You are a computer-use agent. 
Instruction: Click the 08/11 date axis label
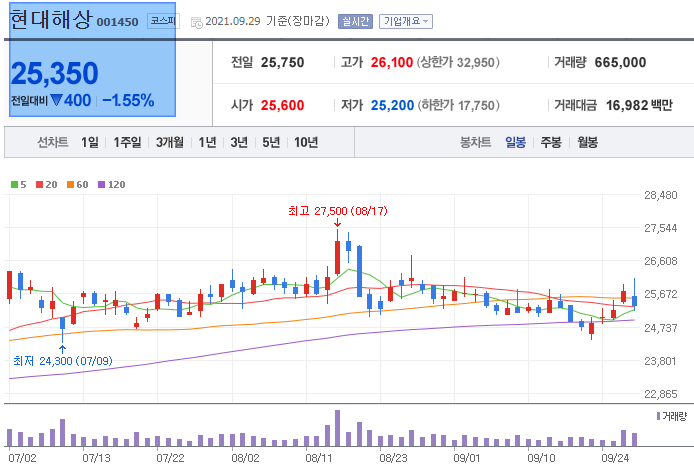point(319,458)
